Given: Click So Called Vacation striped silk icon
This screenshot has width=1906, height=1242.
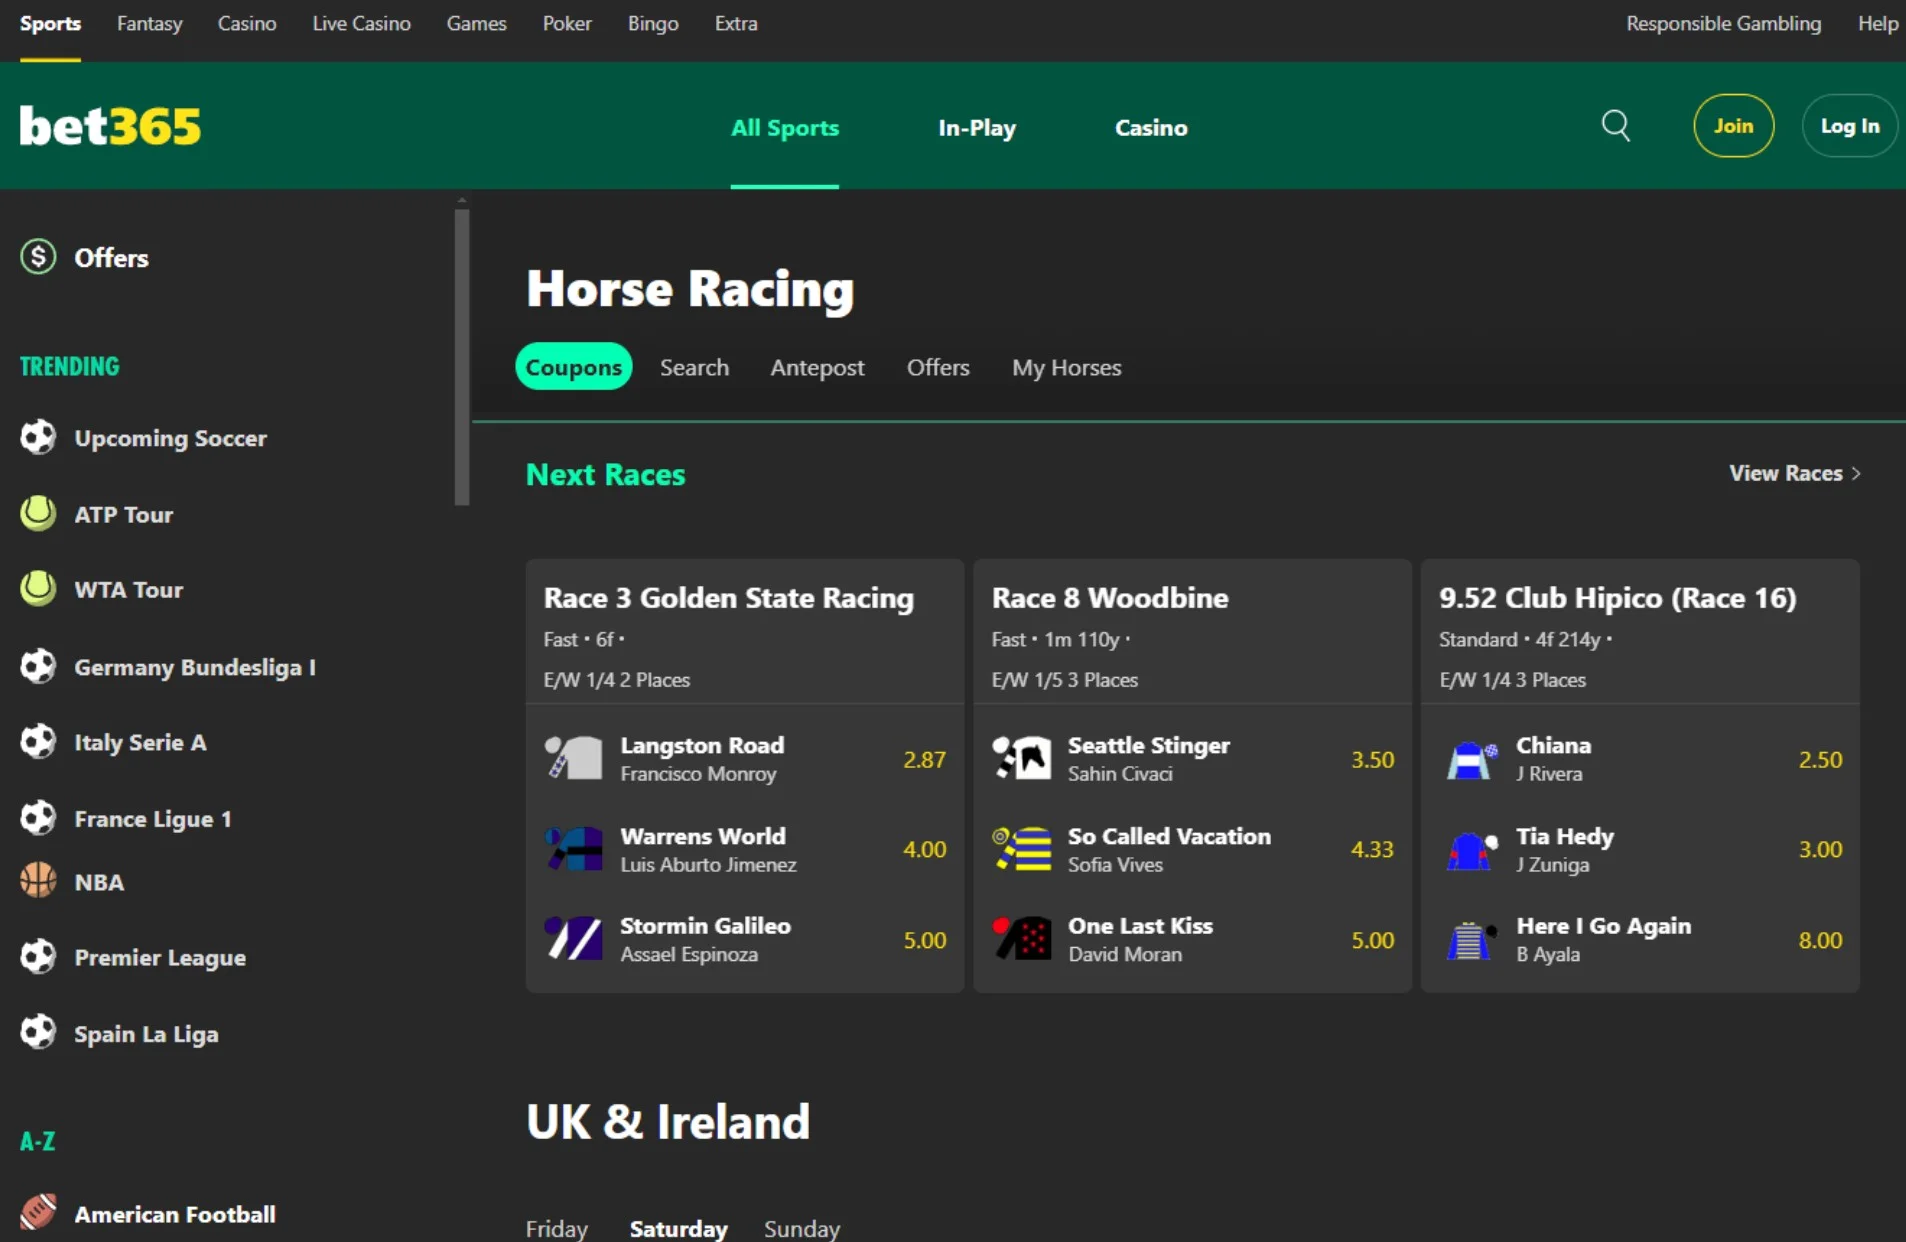Looking at the screenshot, I should 1022,849.
